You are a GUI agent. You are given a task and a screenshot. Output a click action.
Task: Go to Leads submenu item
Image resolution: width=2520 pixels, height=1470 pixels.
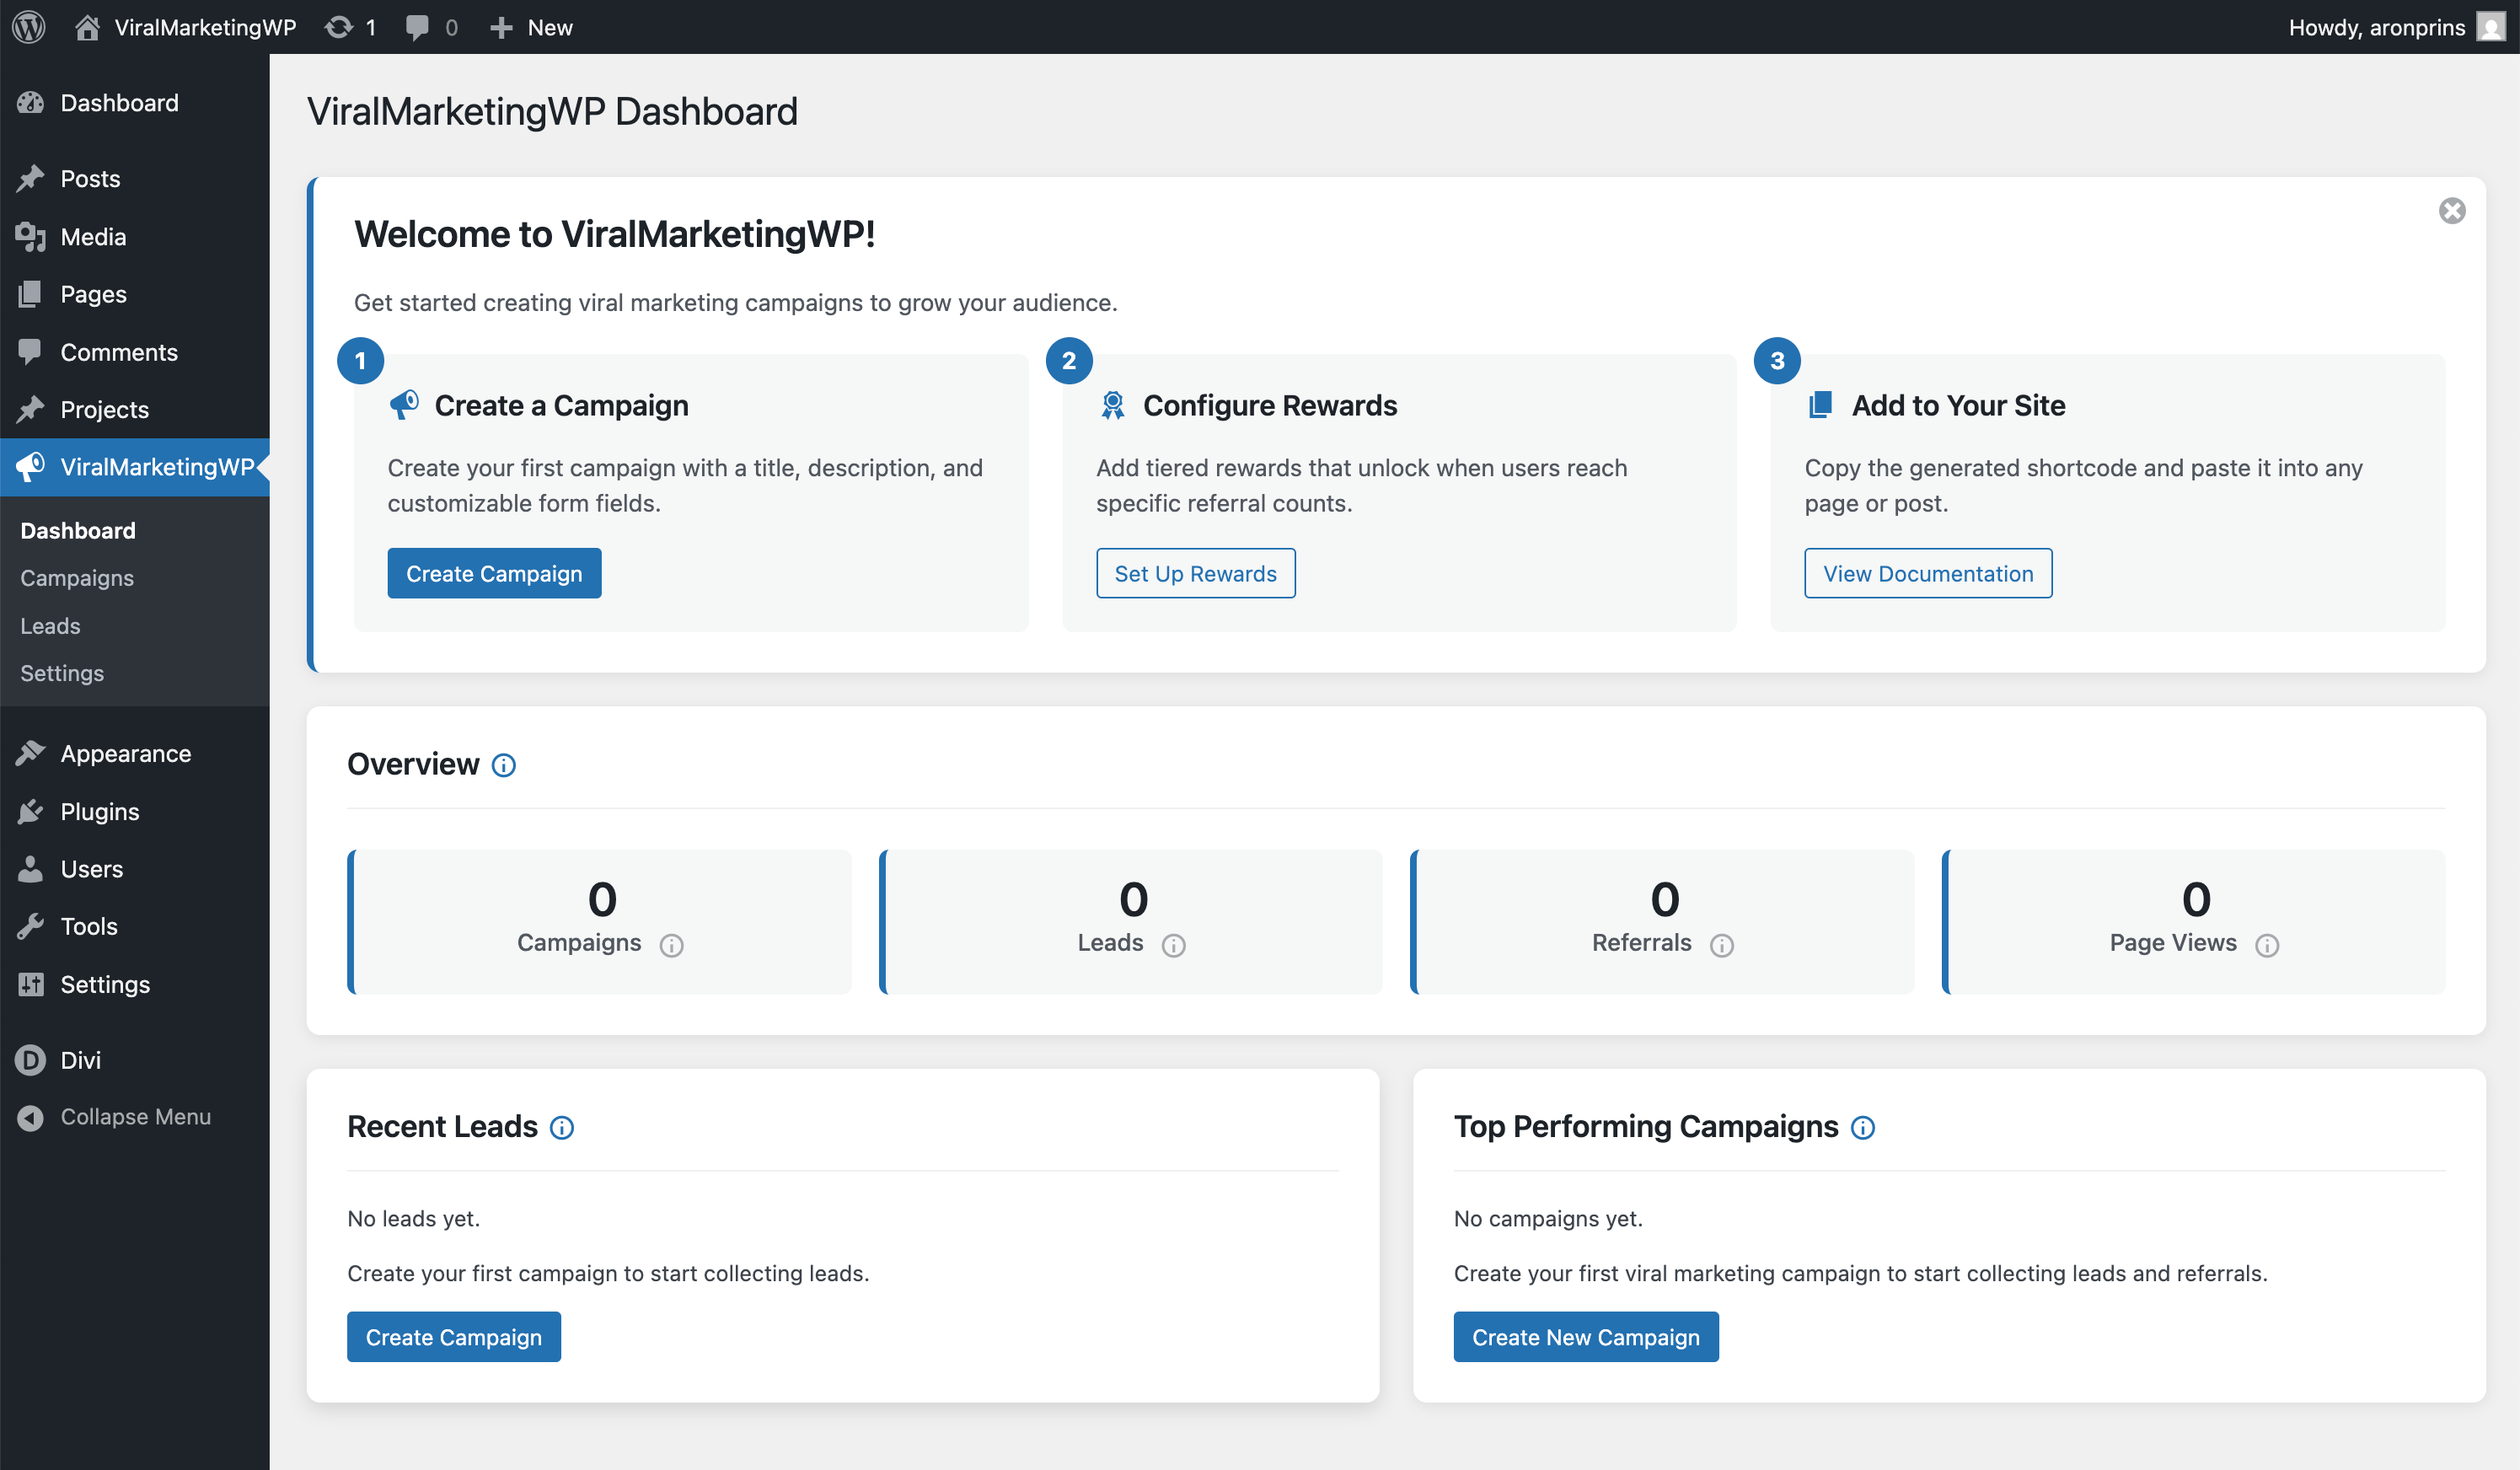coord(50,626)
